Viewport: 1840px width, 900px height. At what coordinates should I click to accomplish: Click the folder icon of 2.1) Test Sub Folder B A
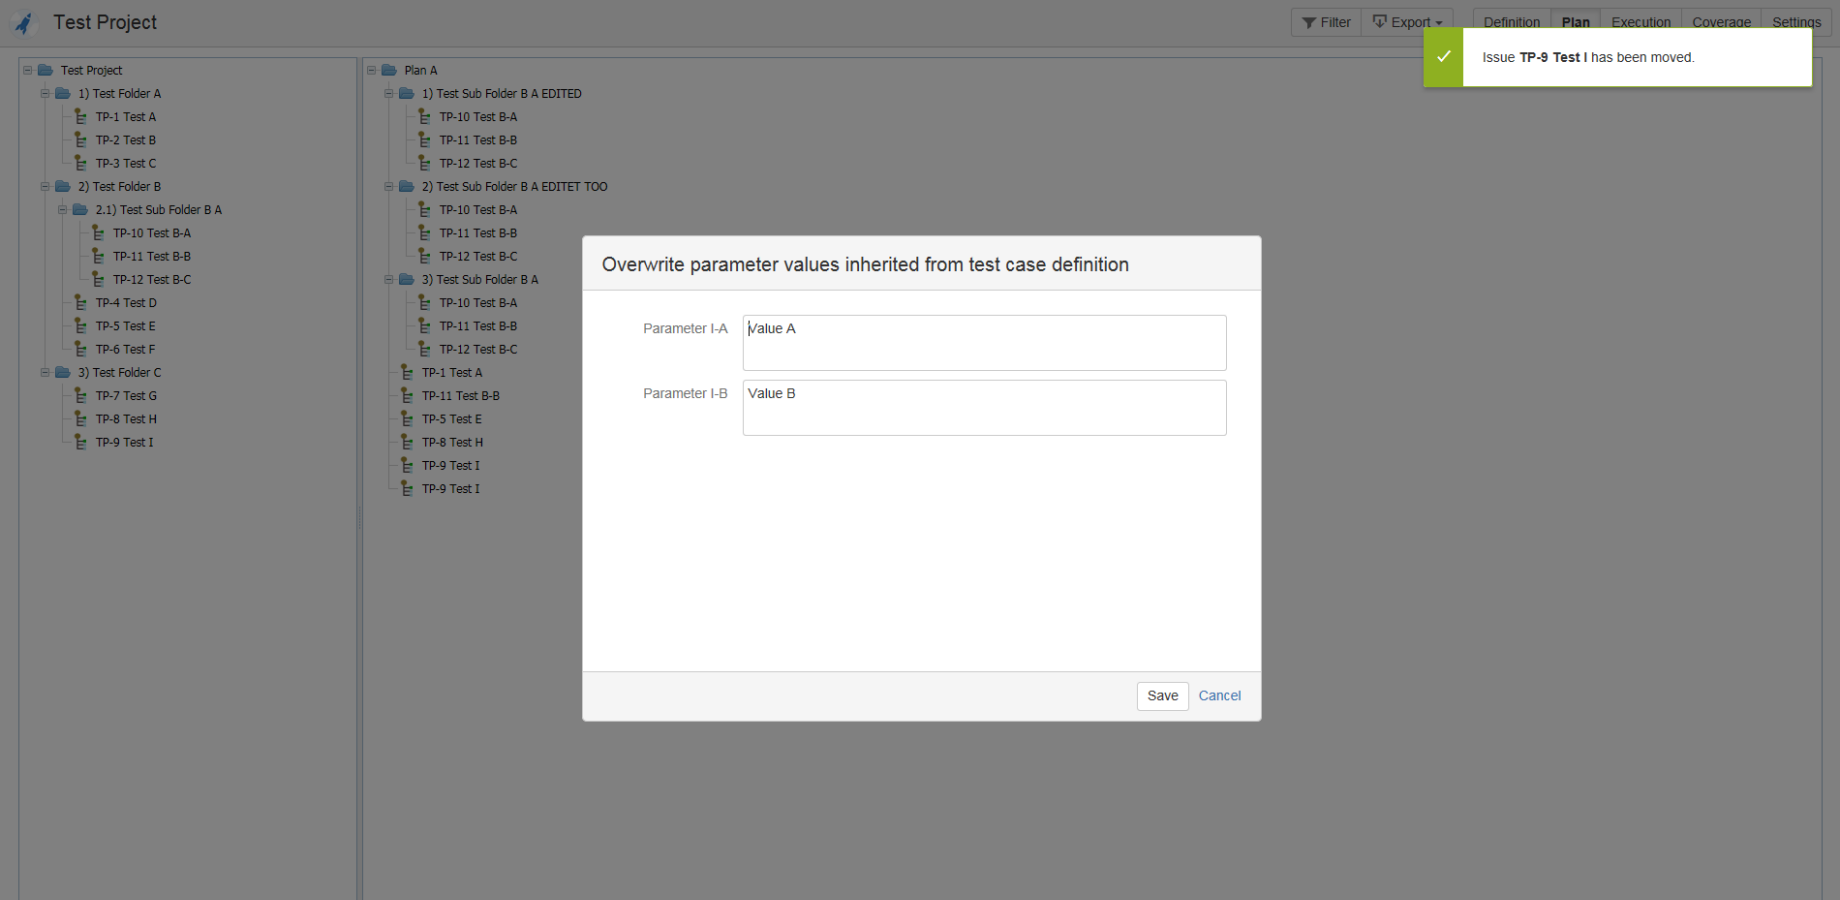[x=81, y=210]
